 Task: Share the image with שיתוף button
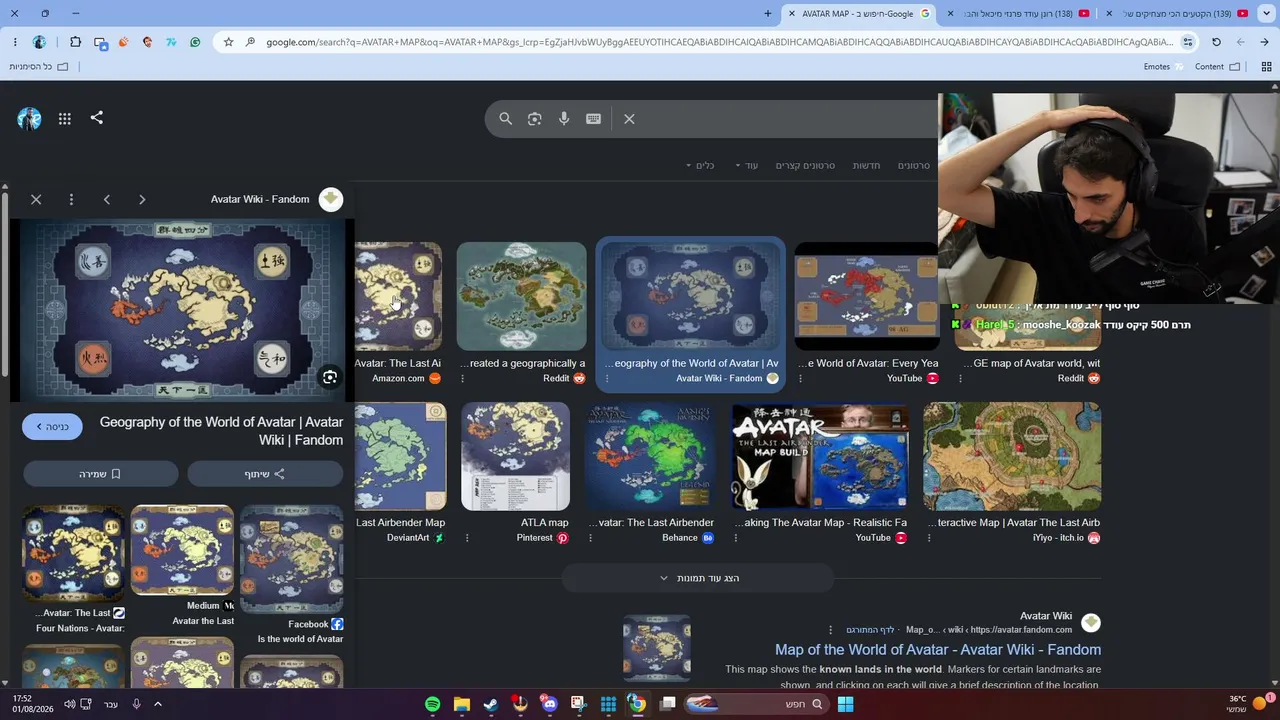(265, 474)
